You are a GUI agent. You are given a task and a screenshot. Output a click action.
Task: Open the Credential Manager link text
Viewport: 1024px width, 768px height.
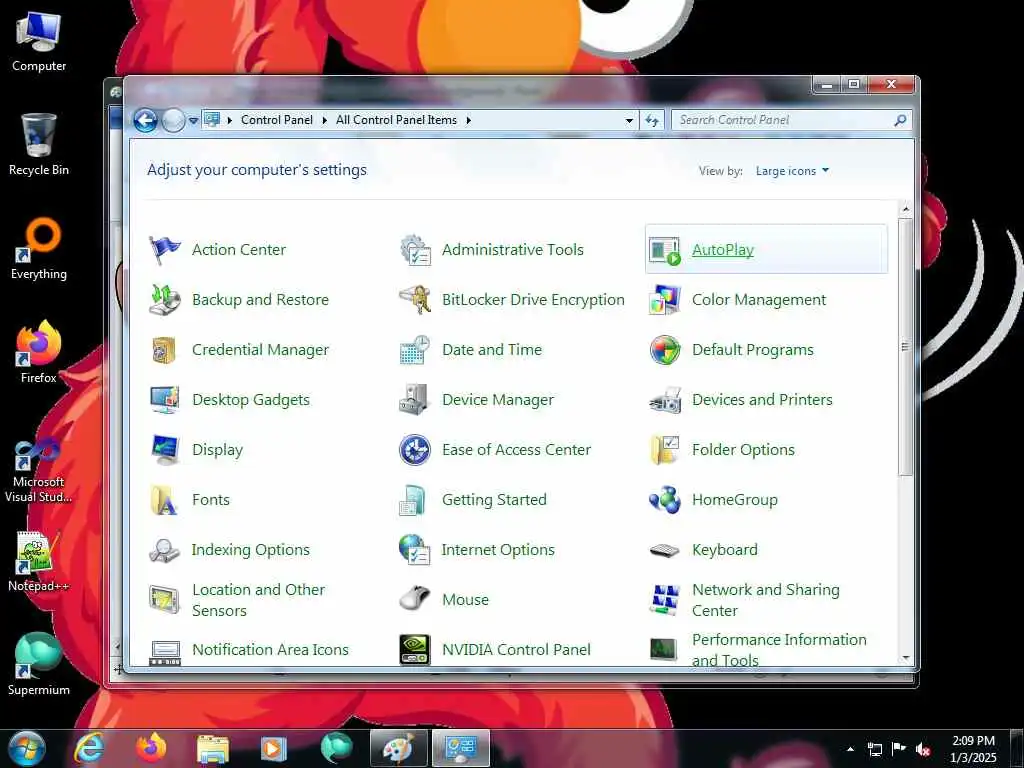coord(260,350)
